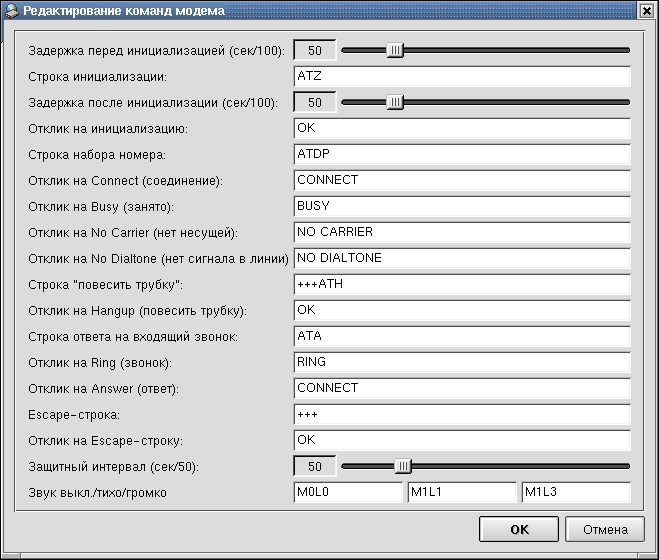Click the quiet sound field M1L1

tap(461, 492)
